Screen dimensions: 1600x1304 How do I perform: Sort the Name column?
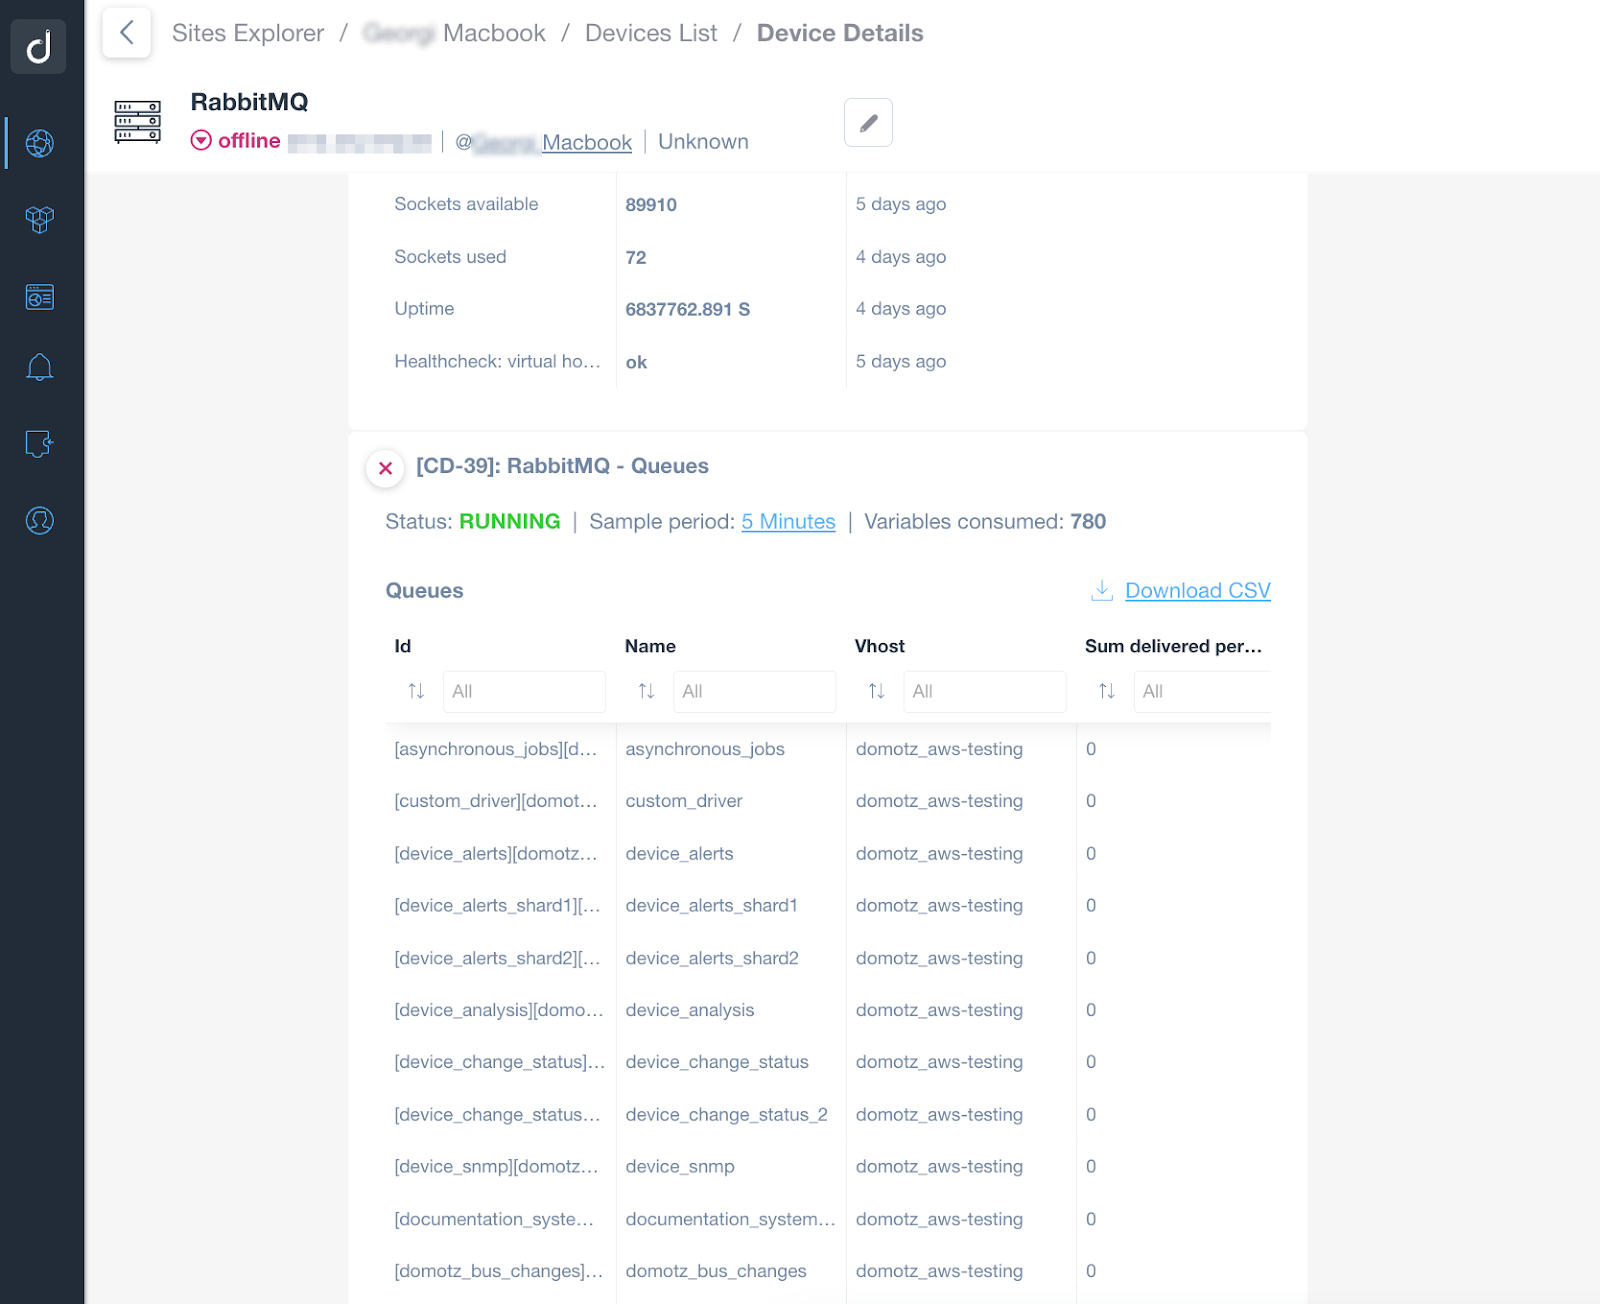(x=646, y=691)
